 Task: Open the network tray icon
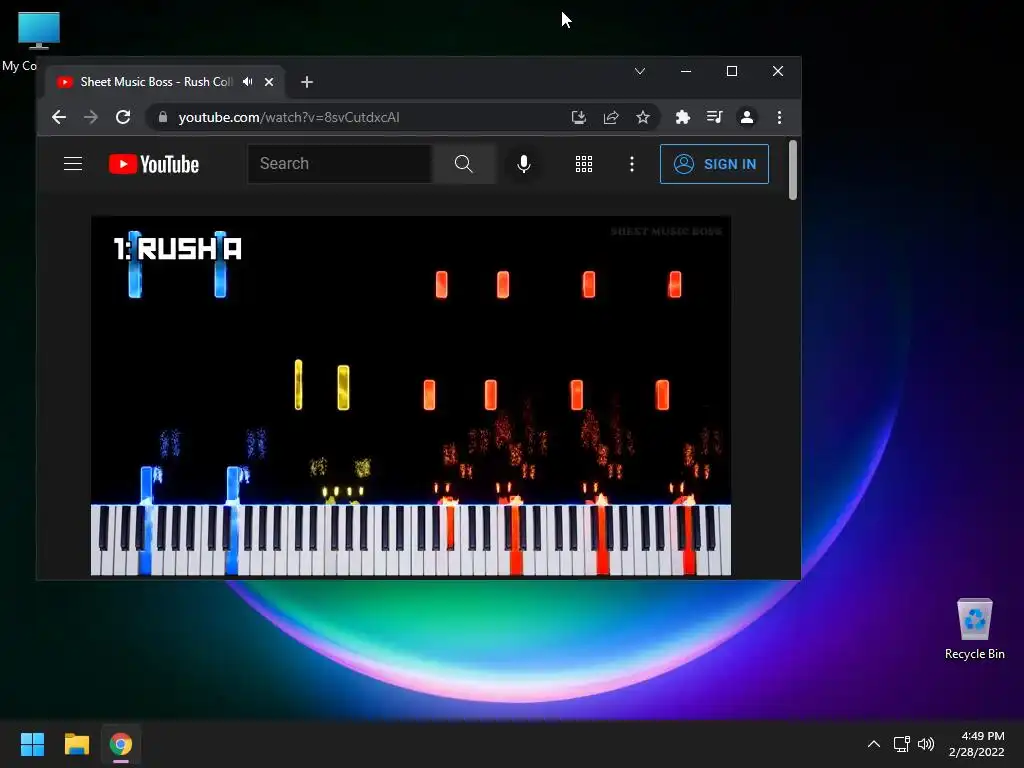pos(902,744)
